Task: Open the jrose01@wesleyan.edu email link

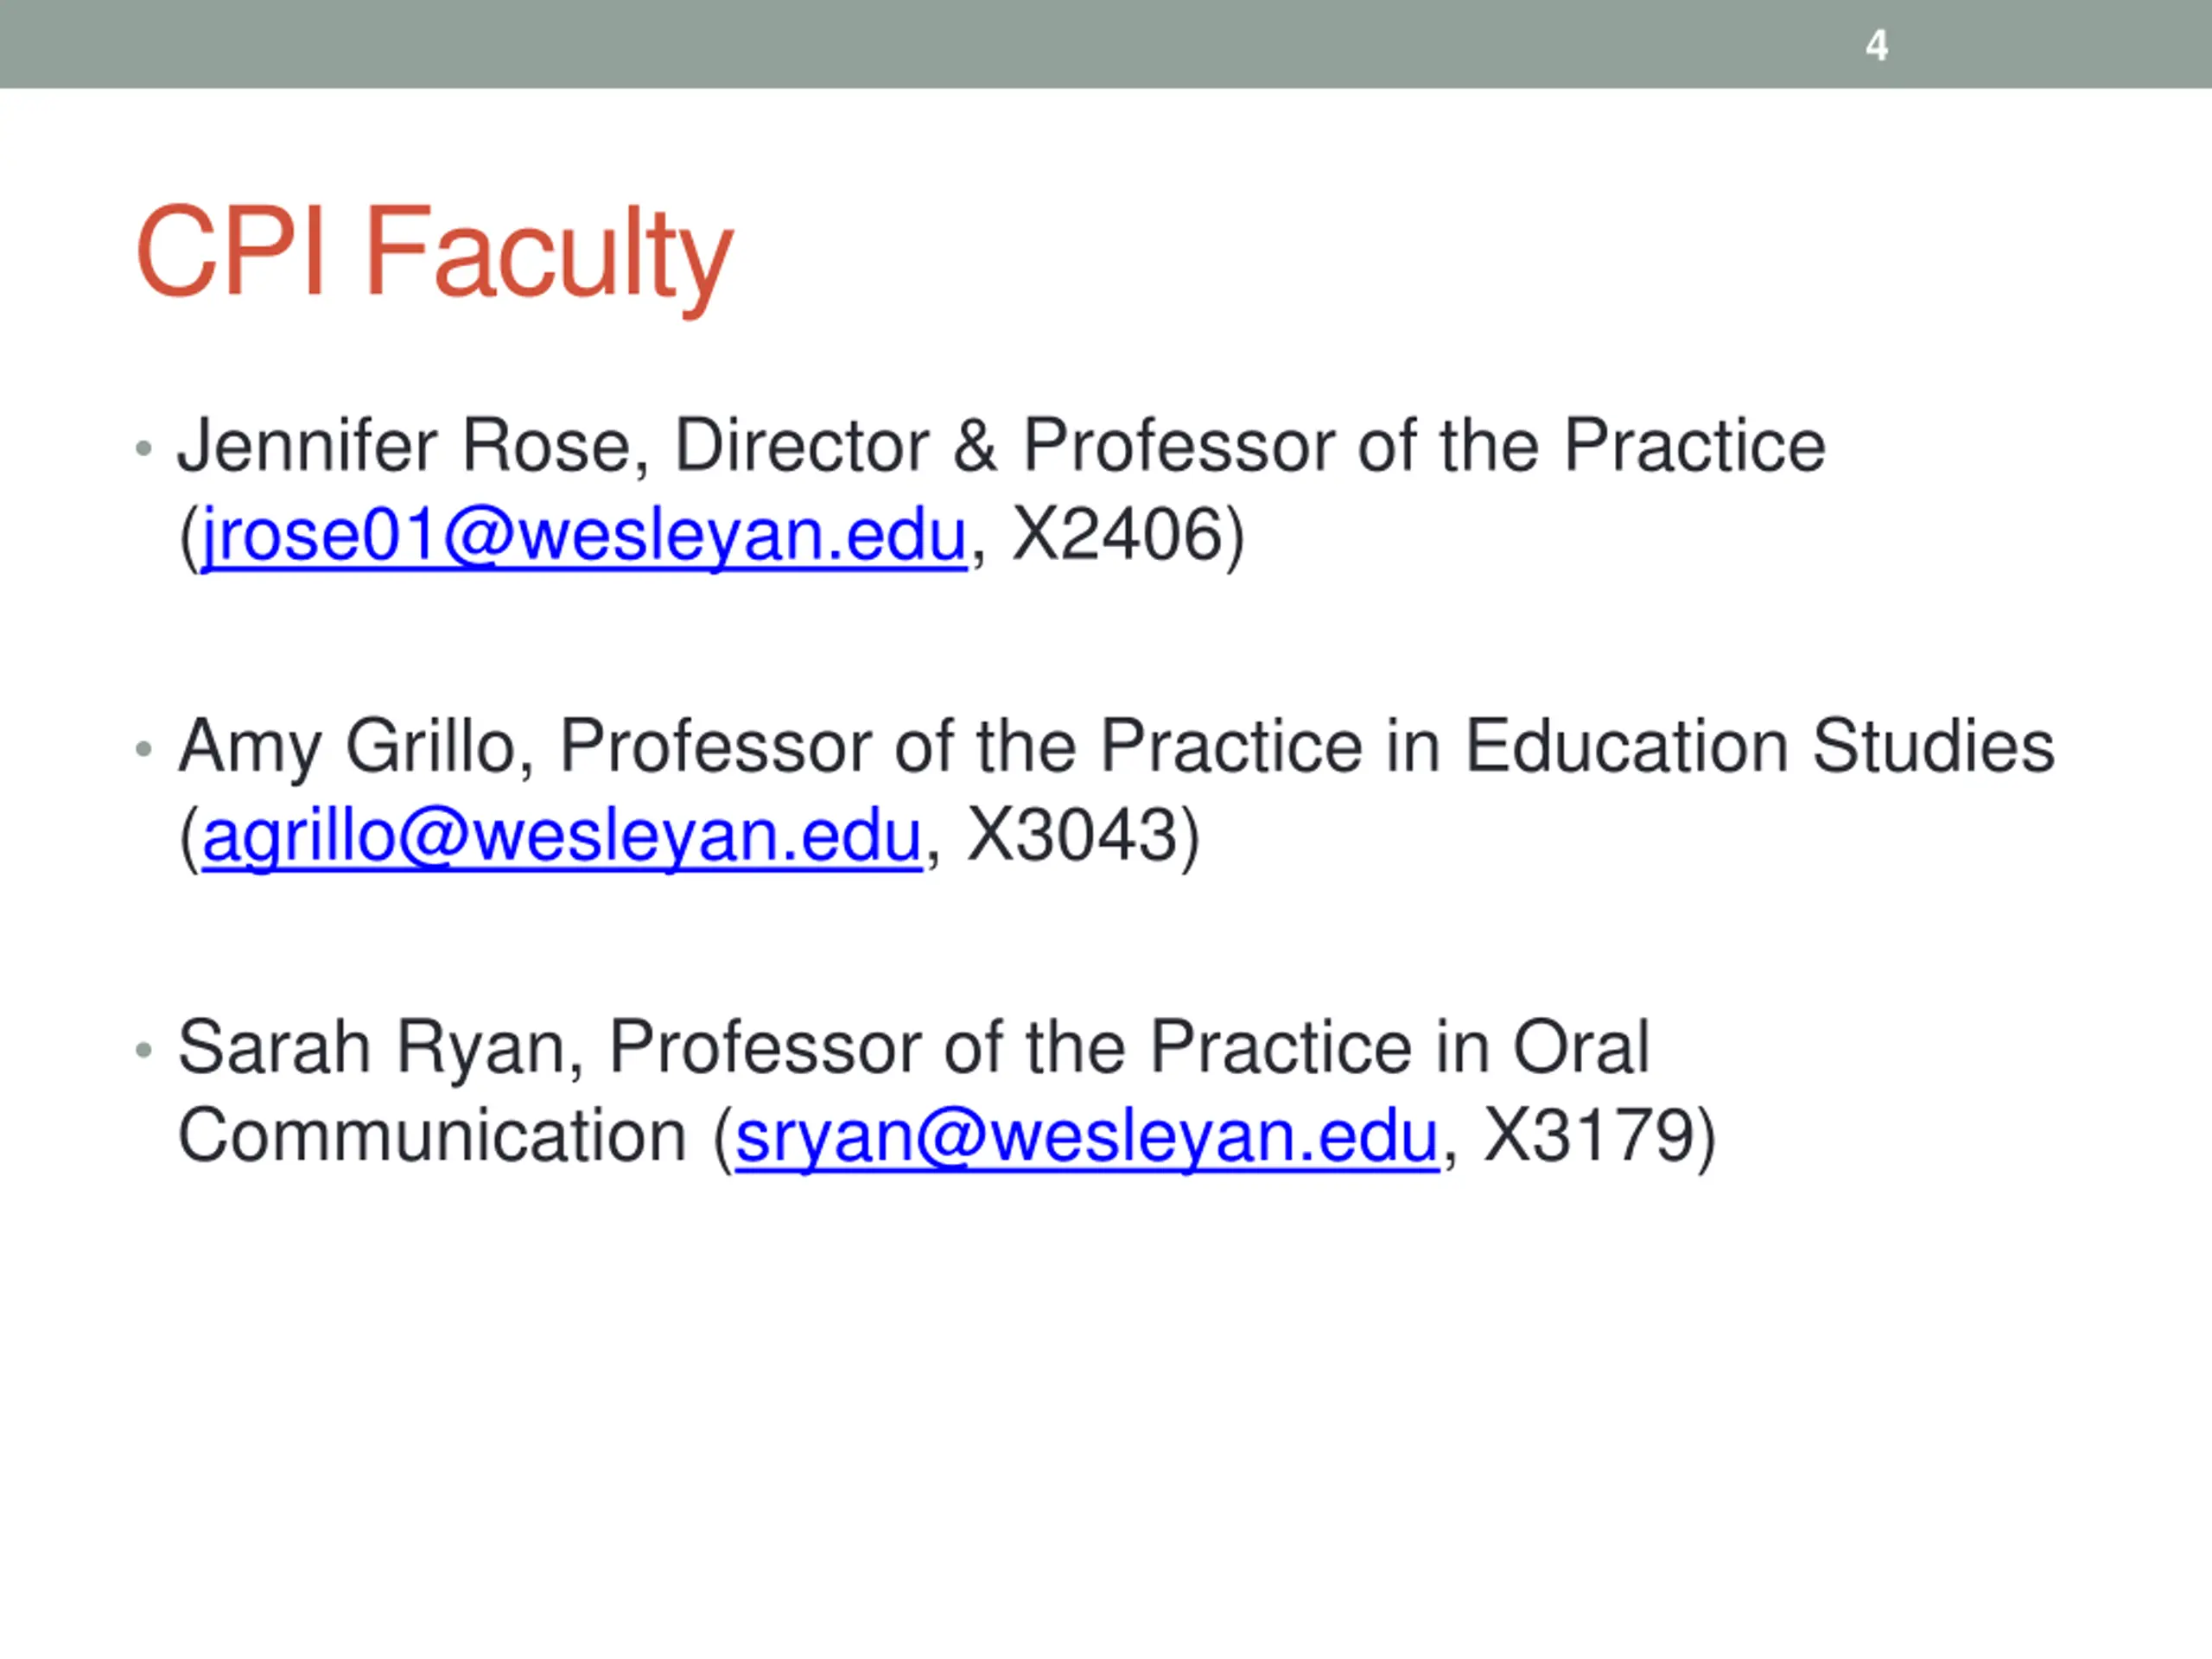Action: point(585,535)
